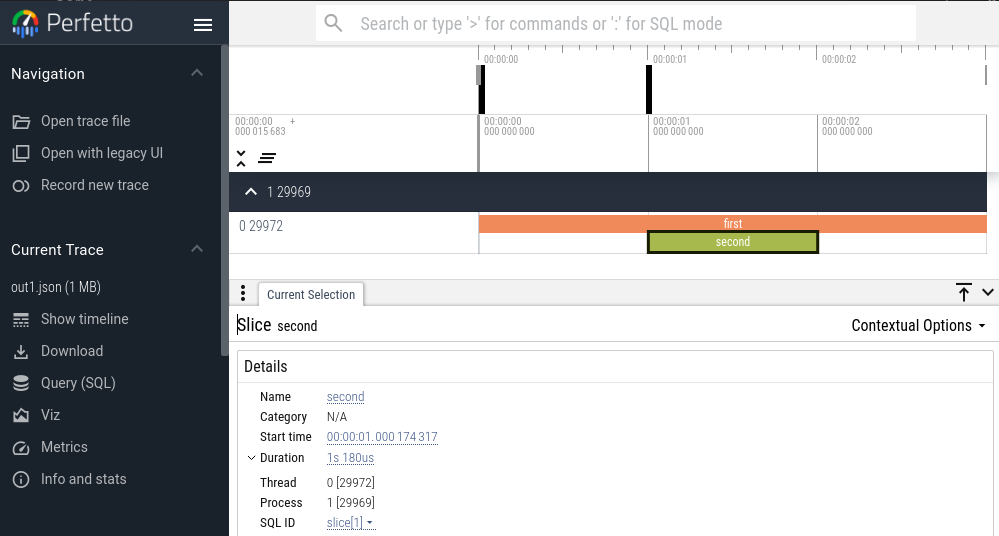Click the 'second' name link
Viewport: 999px width, 536px height.
345,396
